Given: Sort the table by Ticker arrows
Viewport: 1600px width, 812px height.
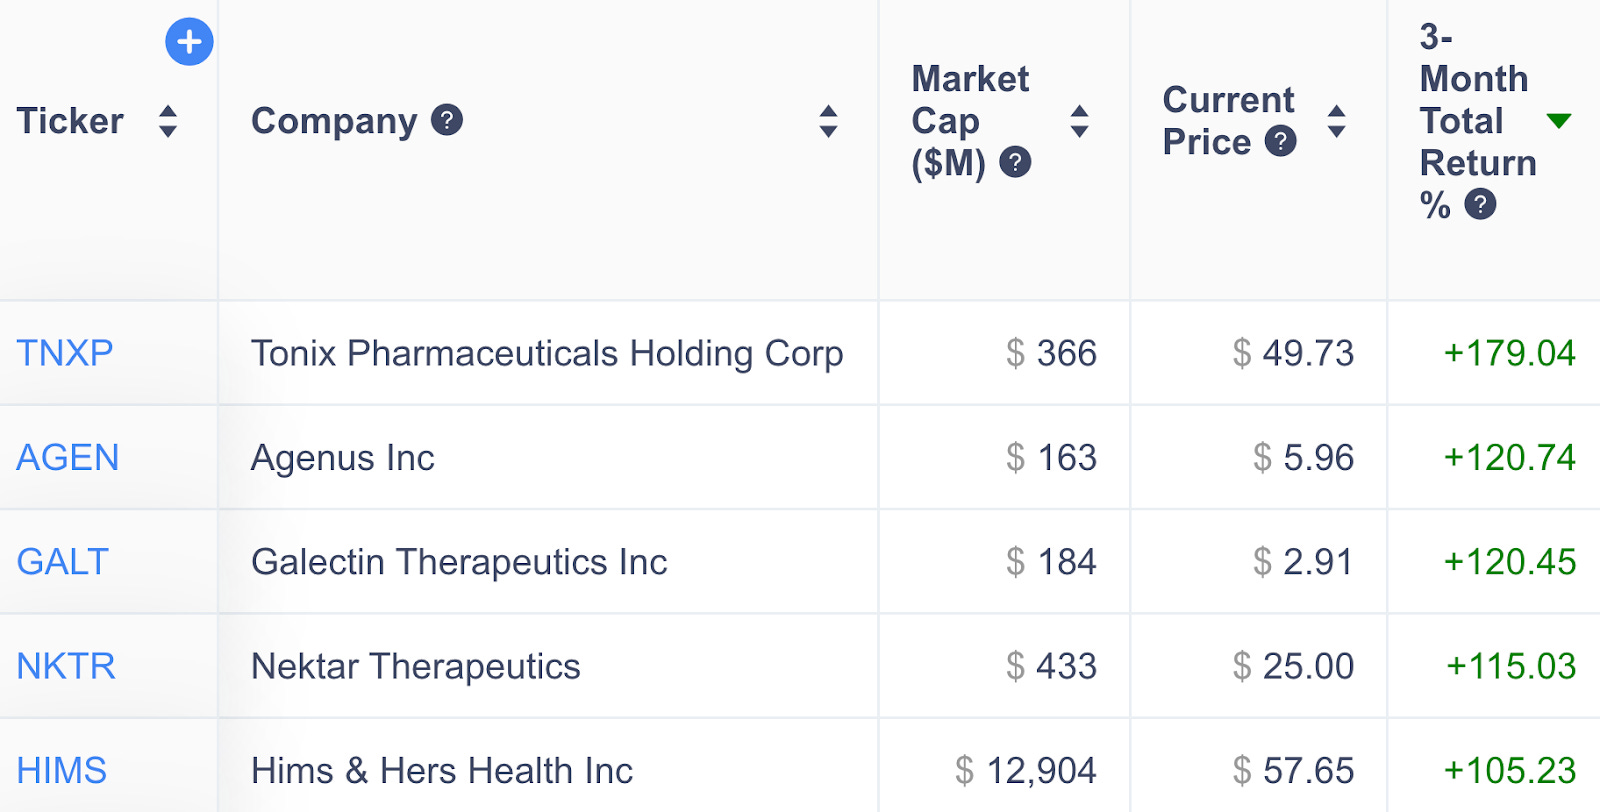Looking at the screenshot, I should click(168, 121).
